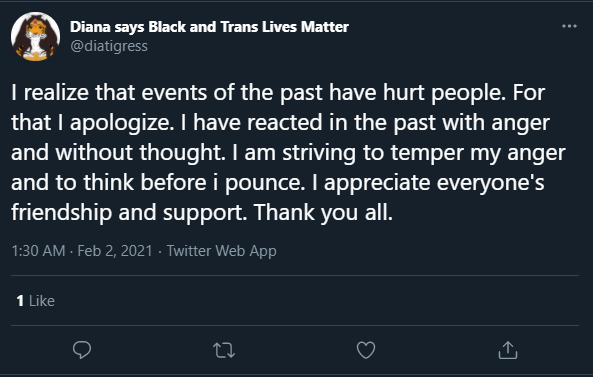Click the bold like count number 1
Image resolution: width=593 pixels, height=377 pixels.
(20, 301)
